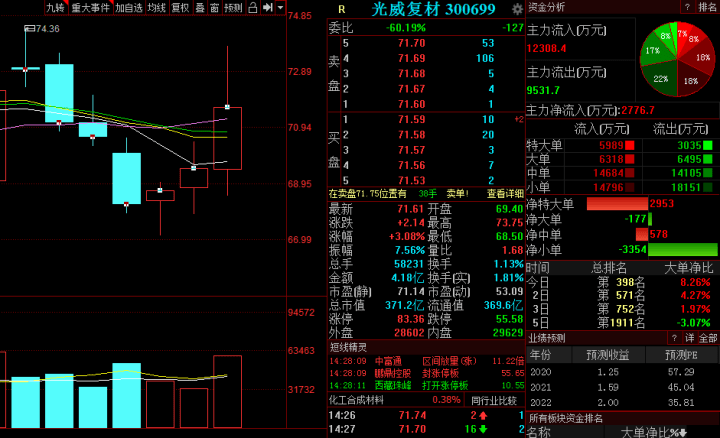Toggle the 均线 moving average display
This screenshot has width=720, height=438.
(x=156, y=7)
